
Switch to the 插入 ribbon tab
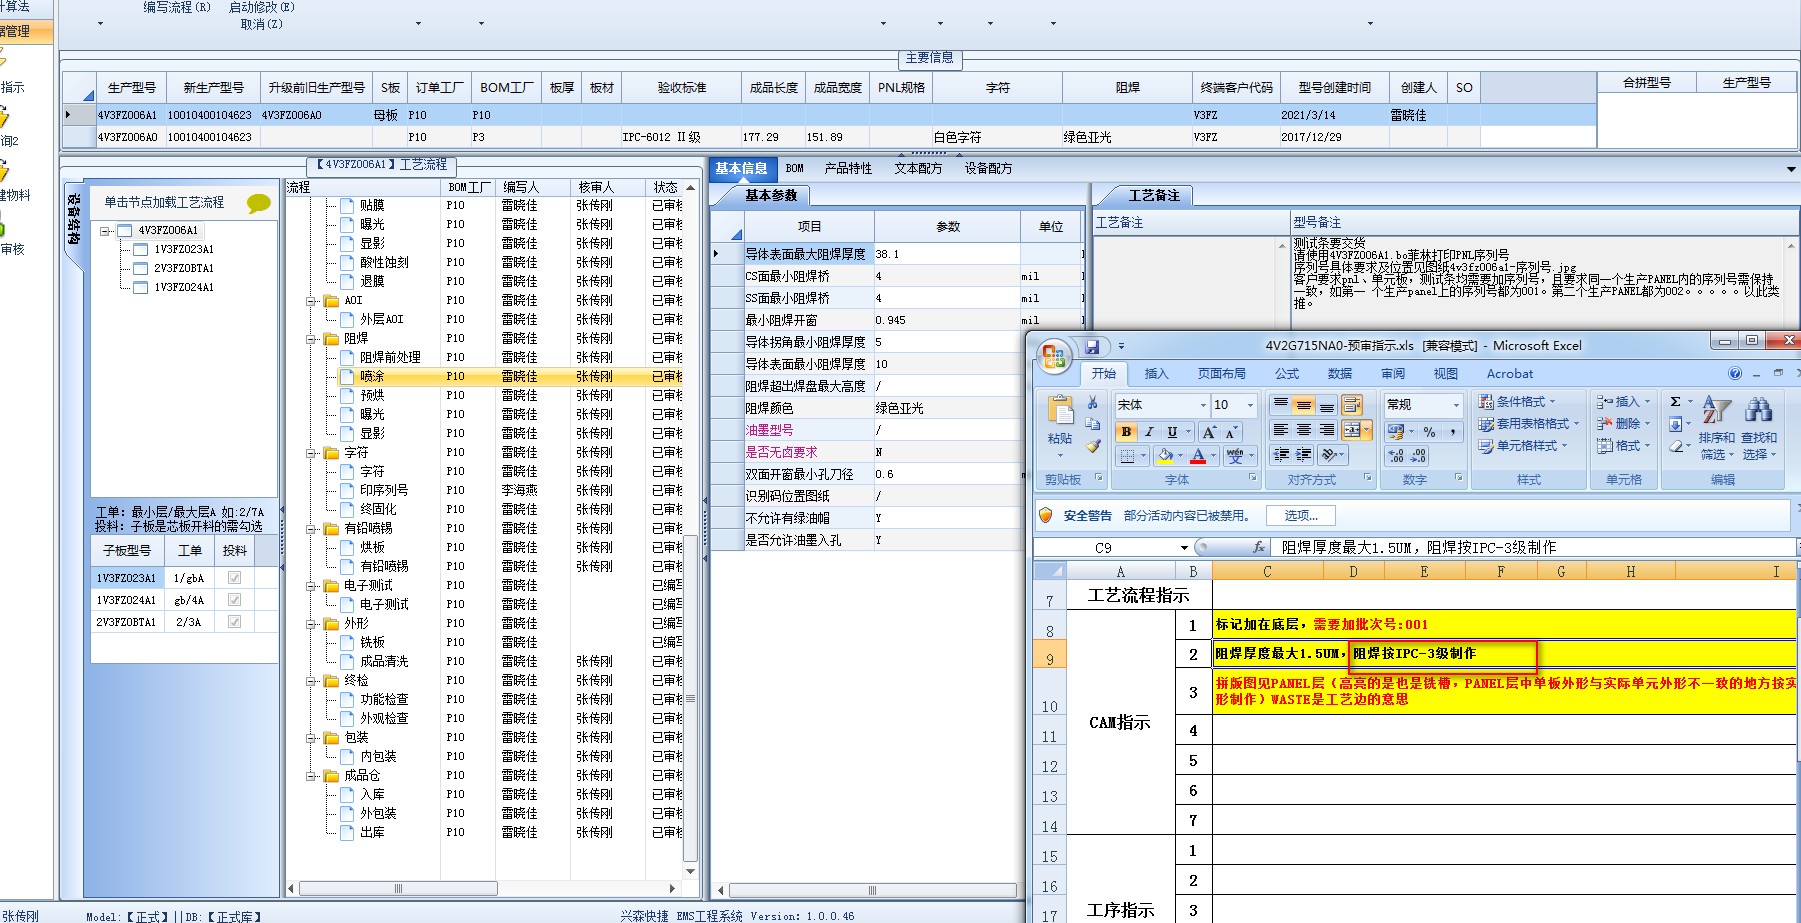(x=1156, y=374)
